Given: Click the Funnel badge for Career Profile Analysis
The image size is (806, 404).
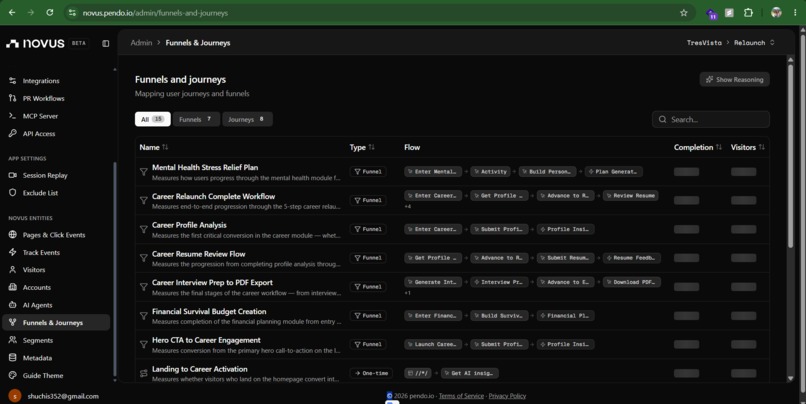Looking at the screenshot, I should click(x=368, y=229).
